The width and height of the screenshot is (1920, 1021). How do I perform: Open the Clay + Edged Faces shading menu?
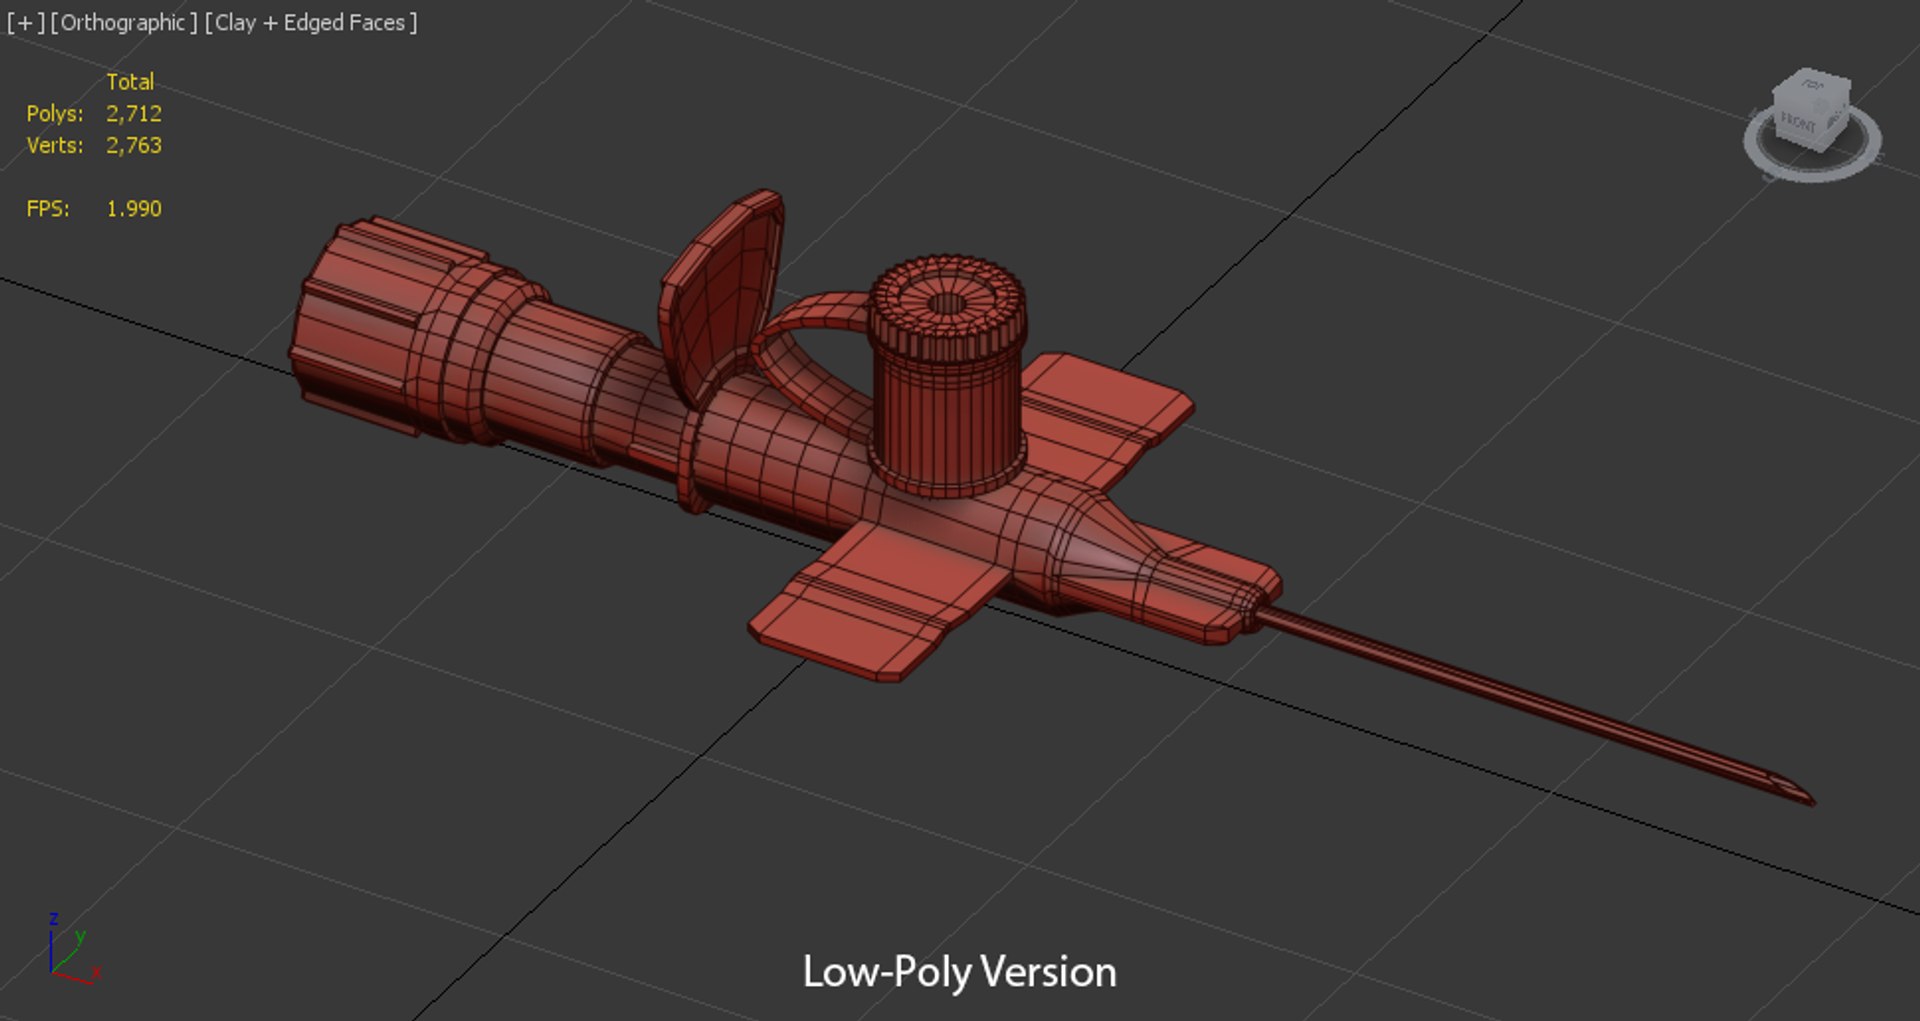311,22
